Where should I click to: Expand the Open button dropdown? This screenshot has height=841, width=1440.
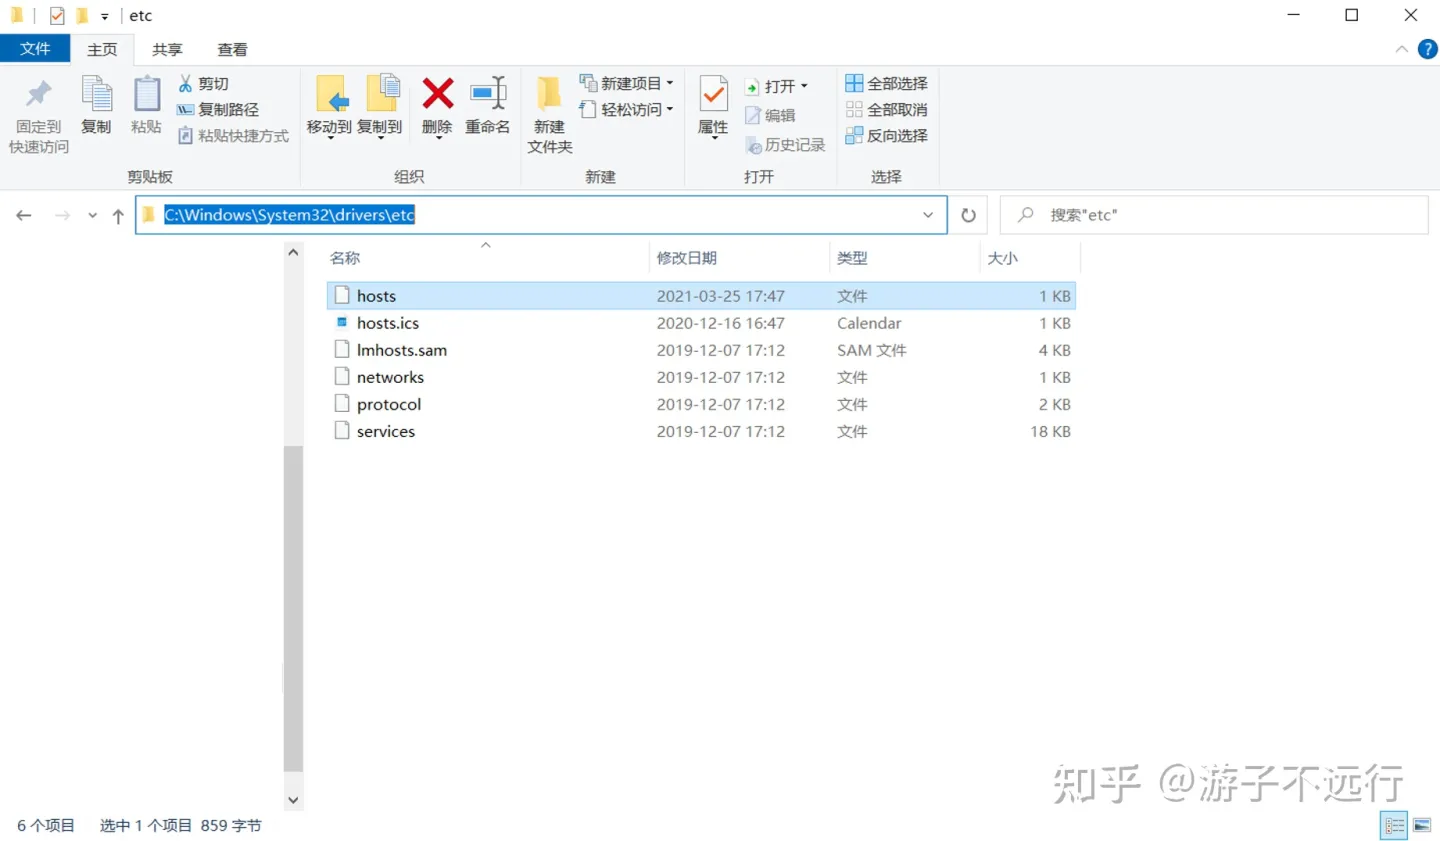(x=804, y=86)
